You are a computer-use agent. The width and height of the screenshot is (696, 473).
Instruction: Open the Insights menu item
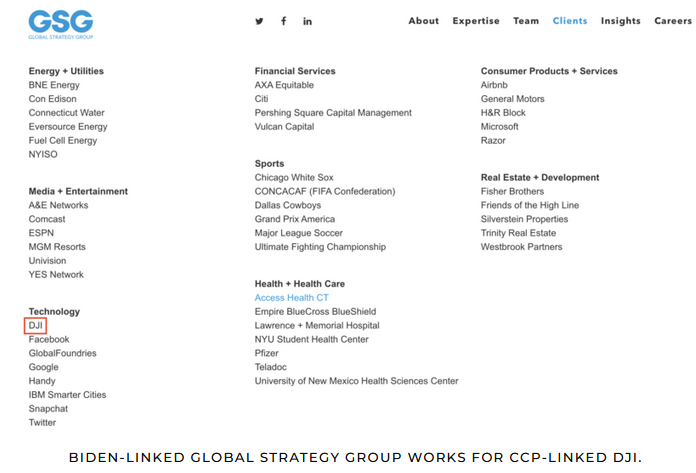[x=621, y=21]
